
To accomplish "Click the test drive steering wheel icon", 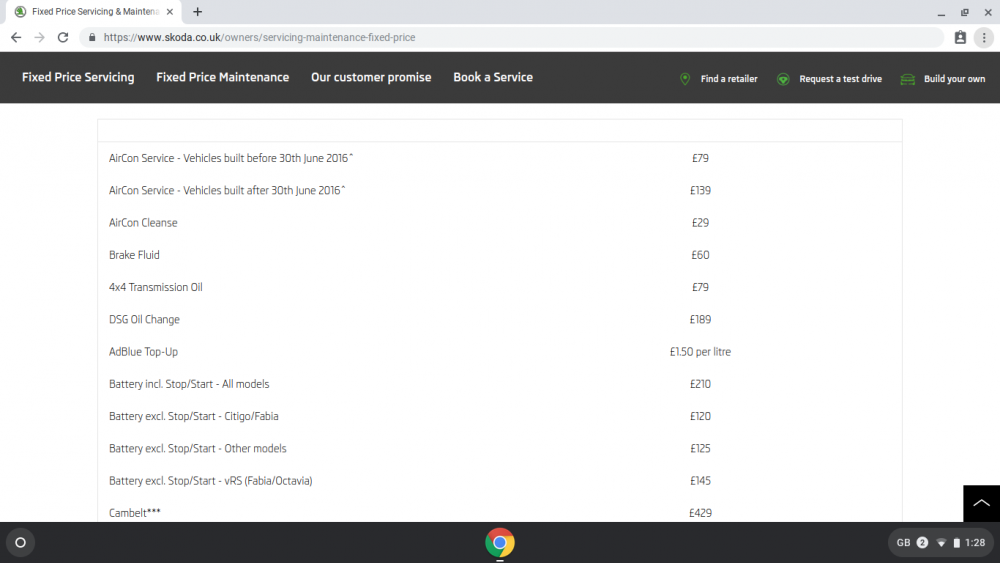I will [783, 79].
